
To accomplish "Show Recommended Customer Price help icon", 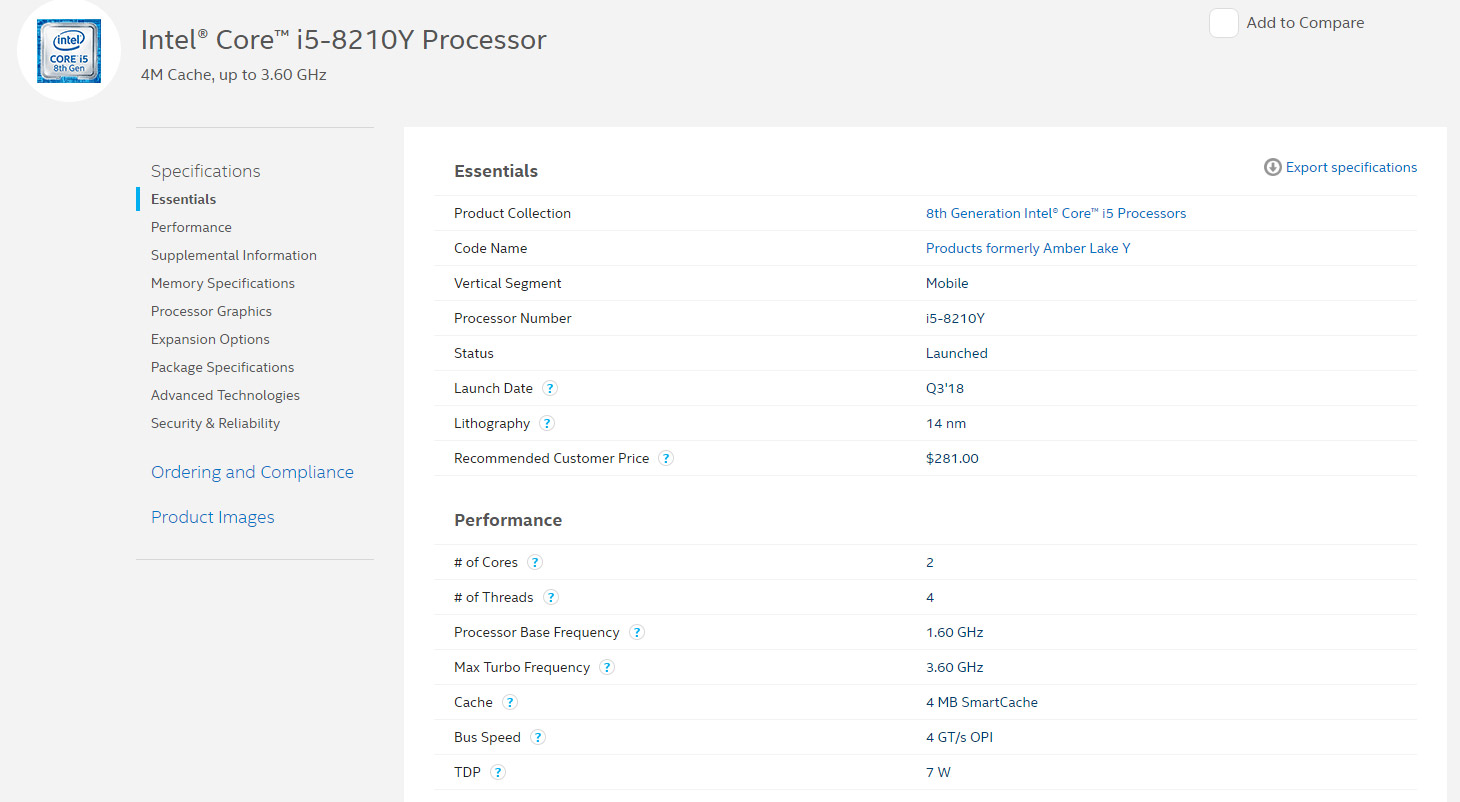I will coord(666,458).
